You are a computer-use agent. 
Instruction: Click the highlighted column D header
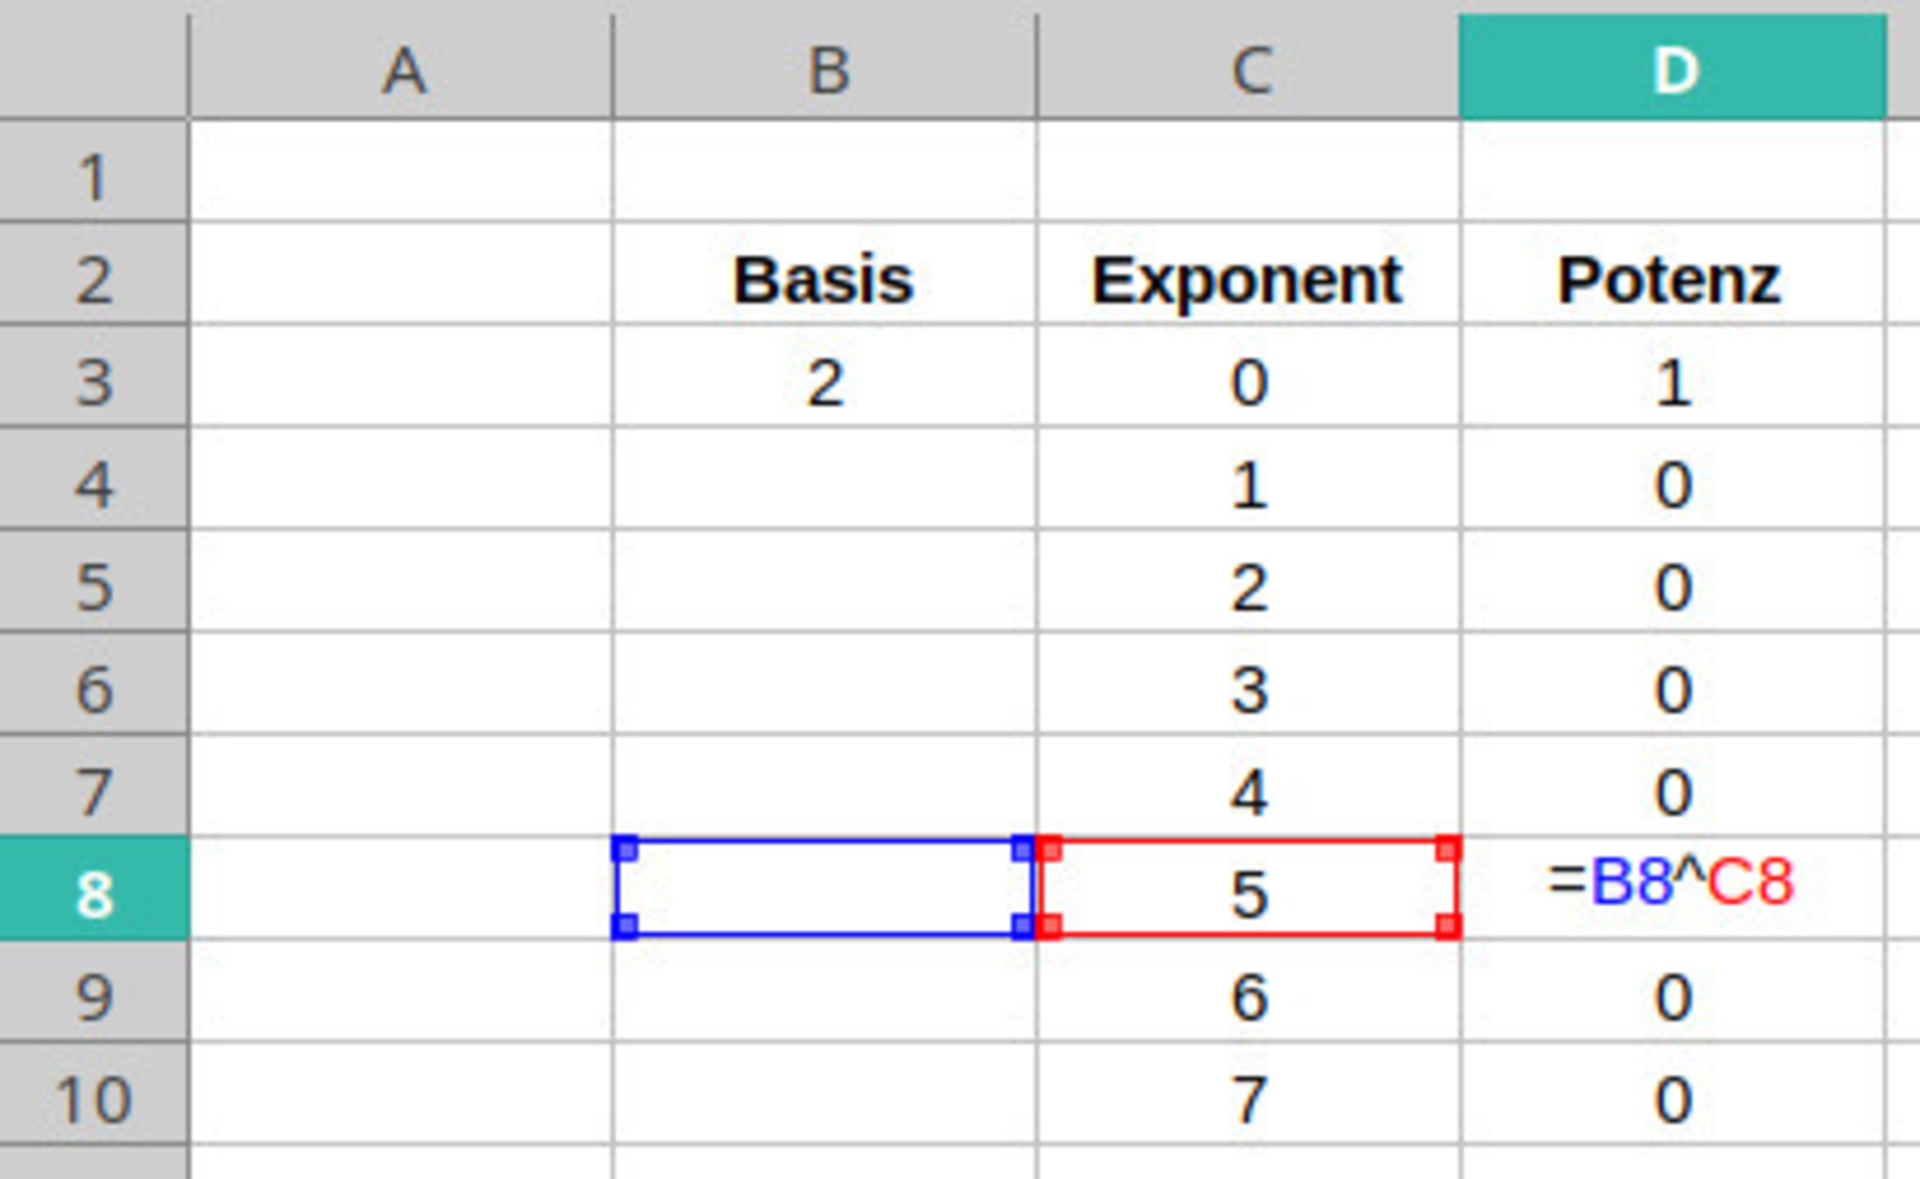[1672, 70]
